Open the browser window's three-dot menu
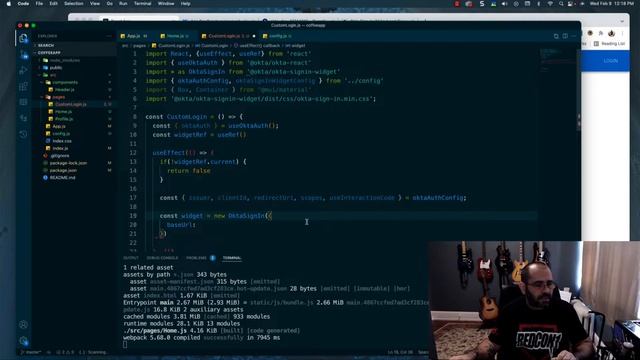The width and height of the screenshot is (640, 360). pyautogui.click(x=622, y=33)
